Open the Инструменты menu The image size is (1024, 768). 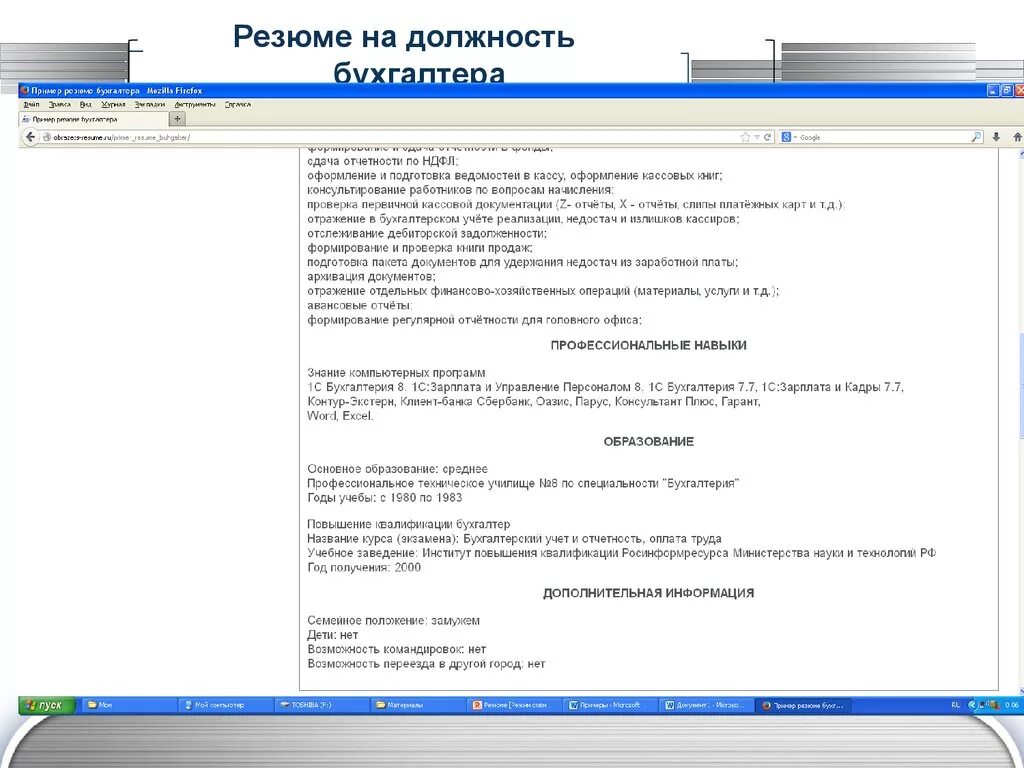195,104
